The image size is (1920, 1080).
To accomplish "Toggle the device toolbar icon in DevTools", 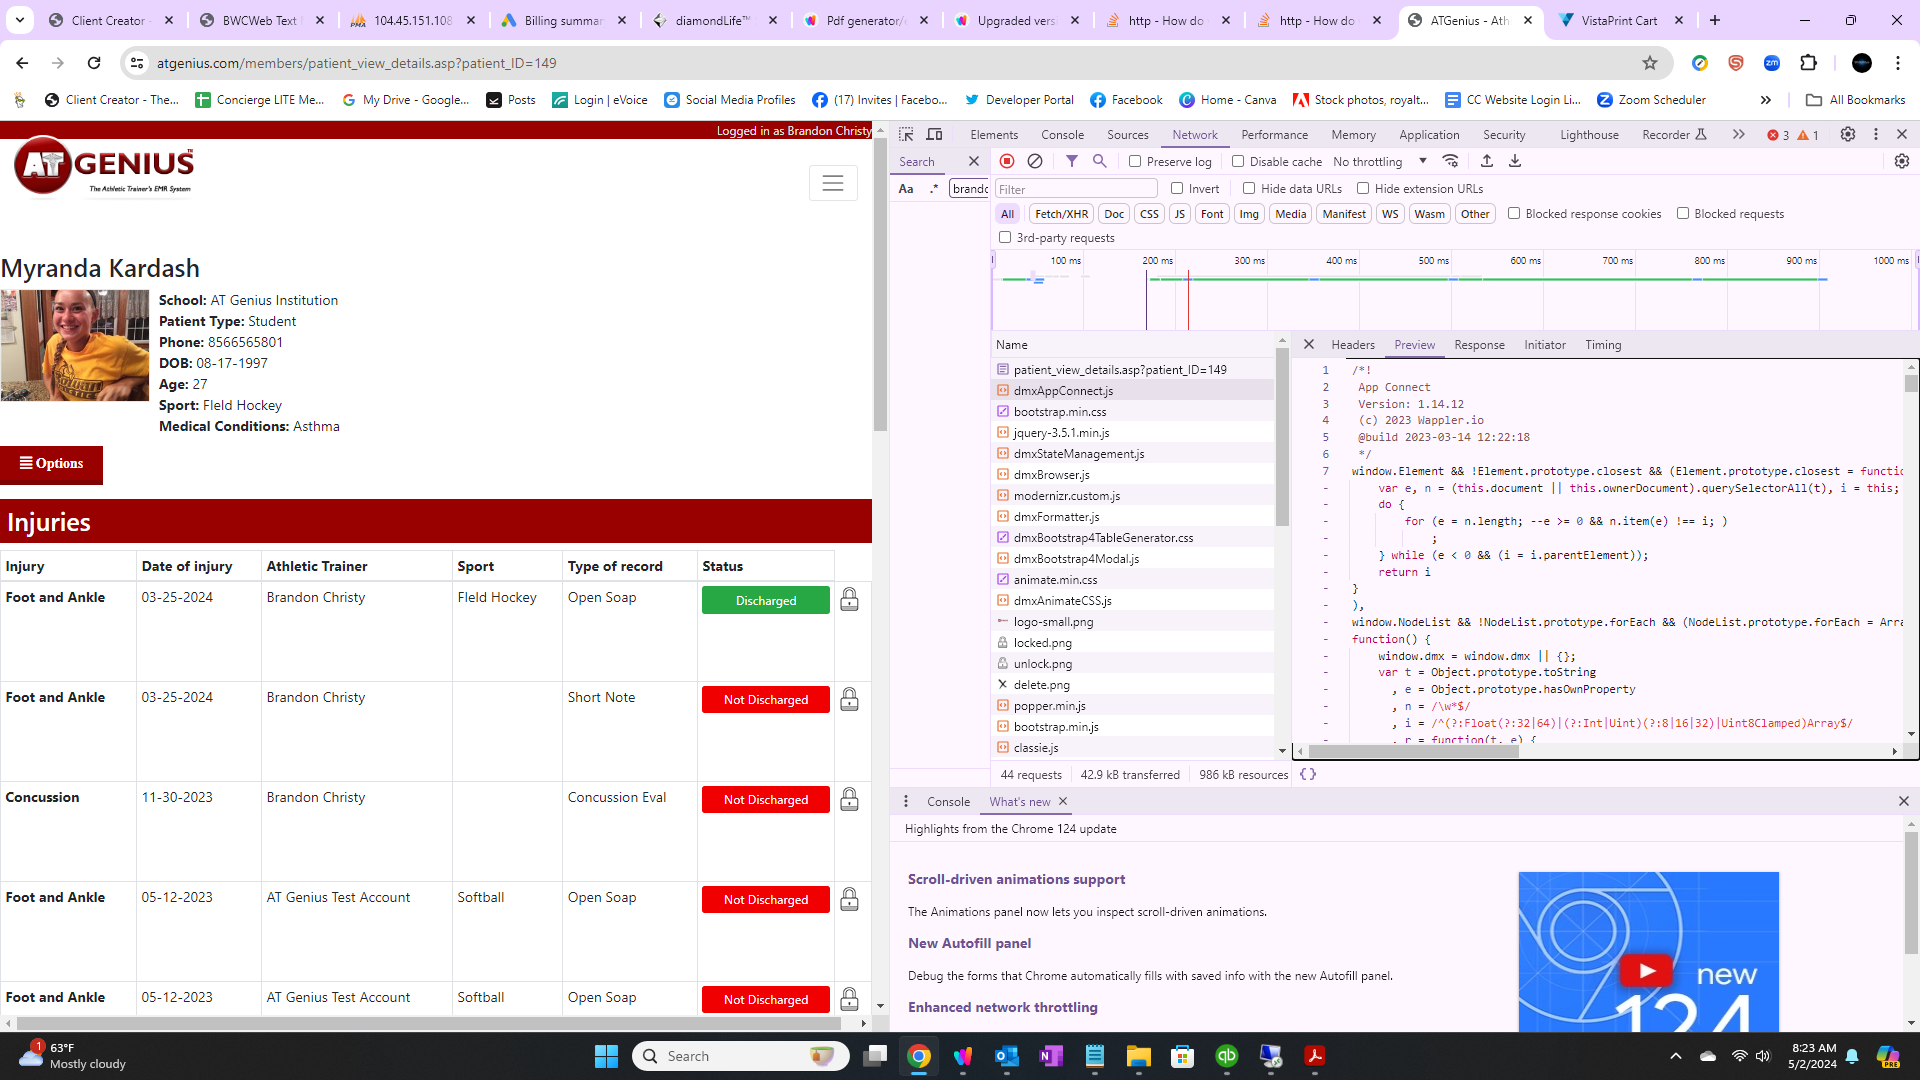I will pos(934,134).
